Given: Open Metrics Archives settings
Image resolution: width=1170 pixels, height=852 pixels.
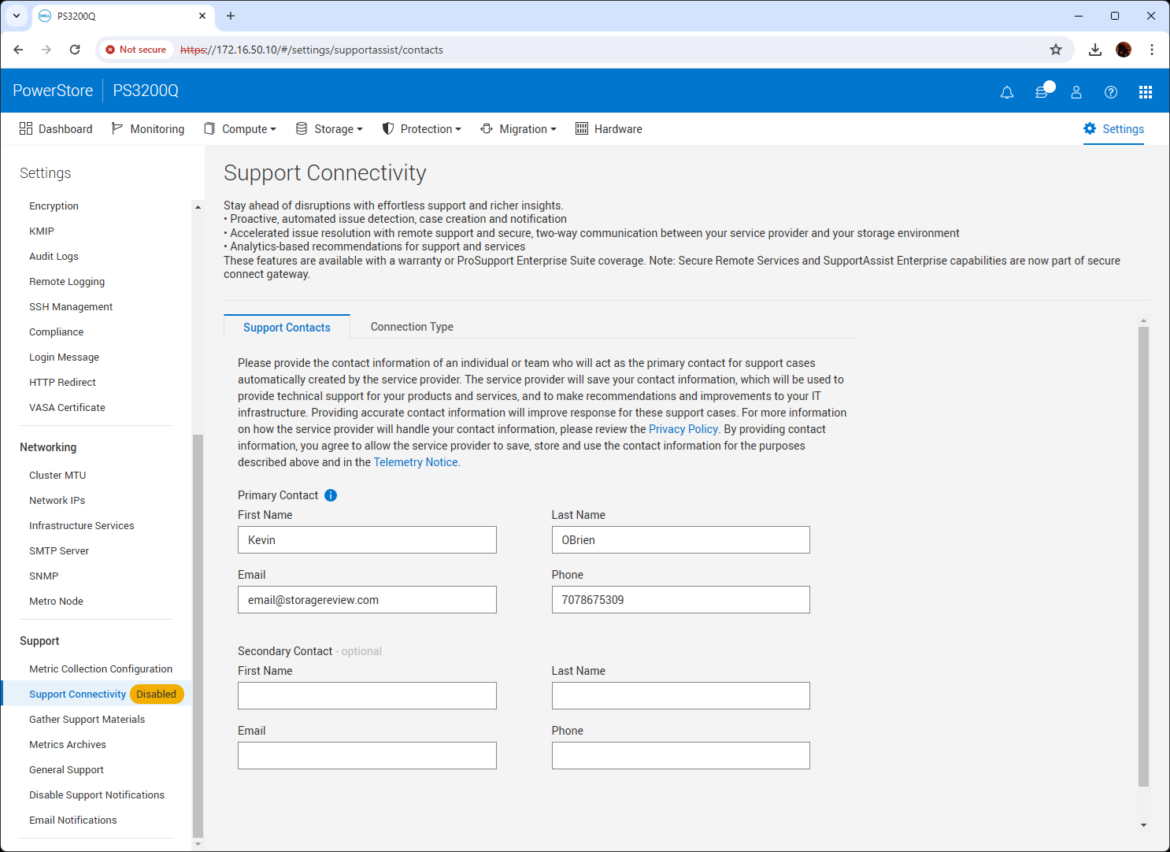Looking at the screenshot, I should click(x=68, y=745).
